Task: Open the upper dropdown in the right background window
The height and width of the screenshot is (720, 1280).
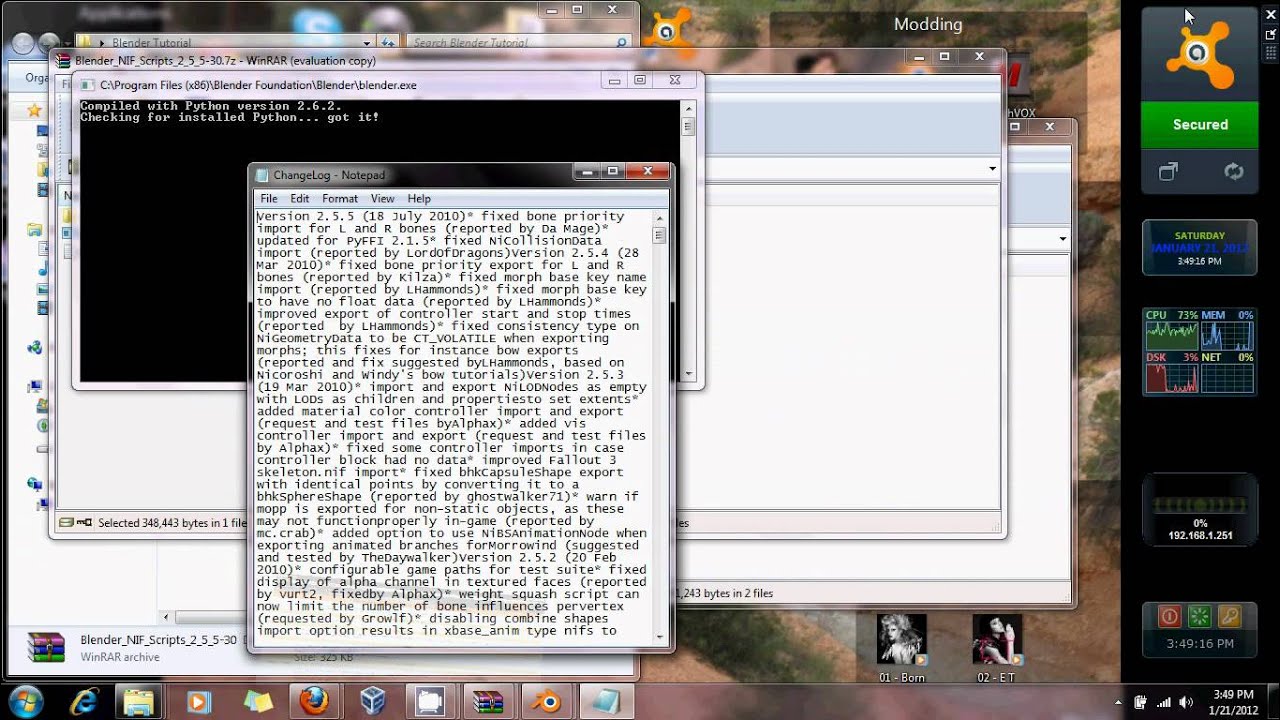Action: [992, 169]
